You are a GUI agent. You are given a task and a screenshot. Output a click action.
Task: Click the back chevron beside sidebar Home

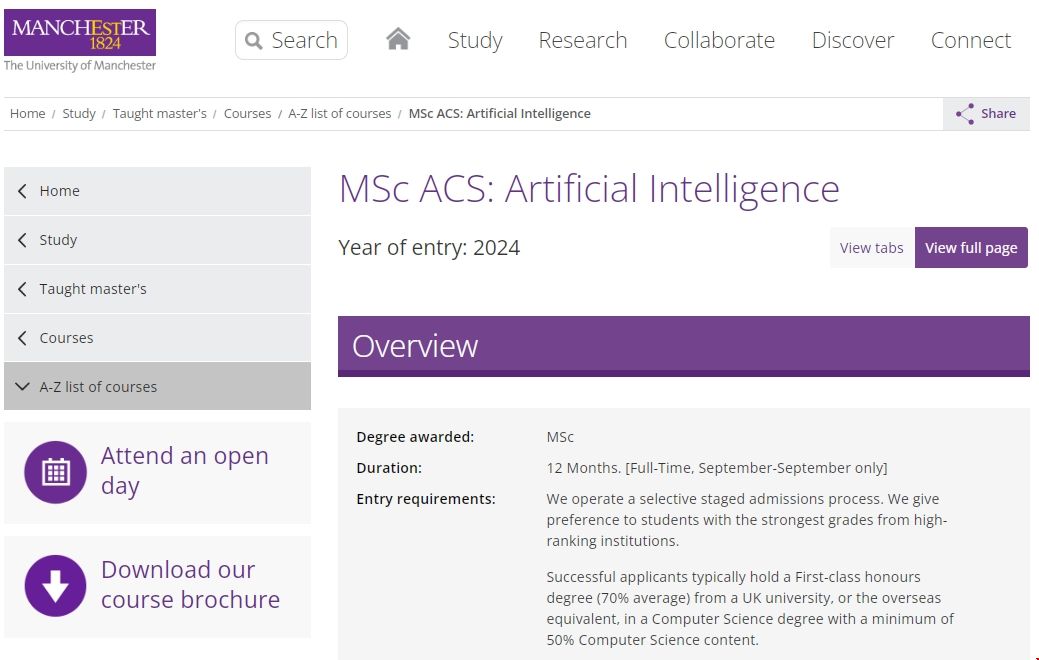click(23, 191)
